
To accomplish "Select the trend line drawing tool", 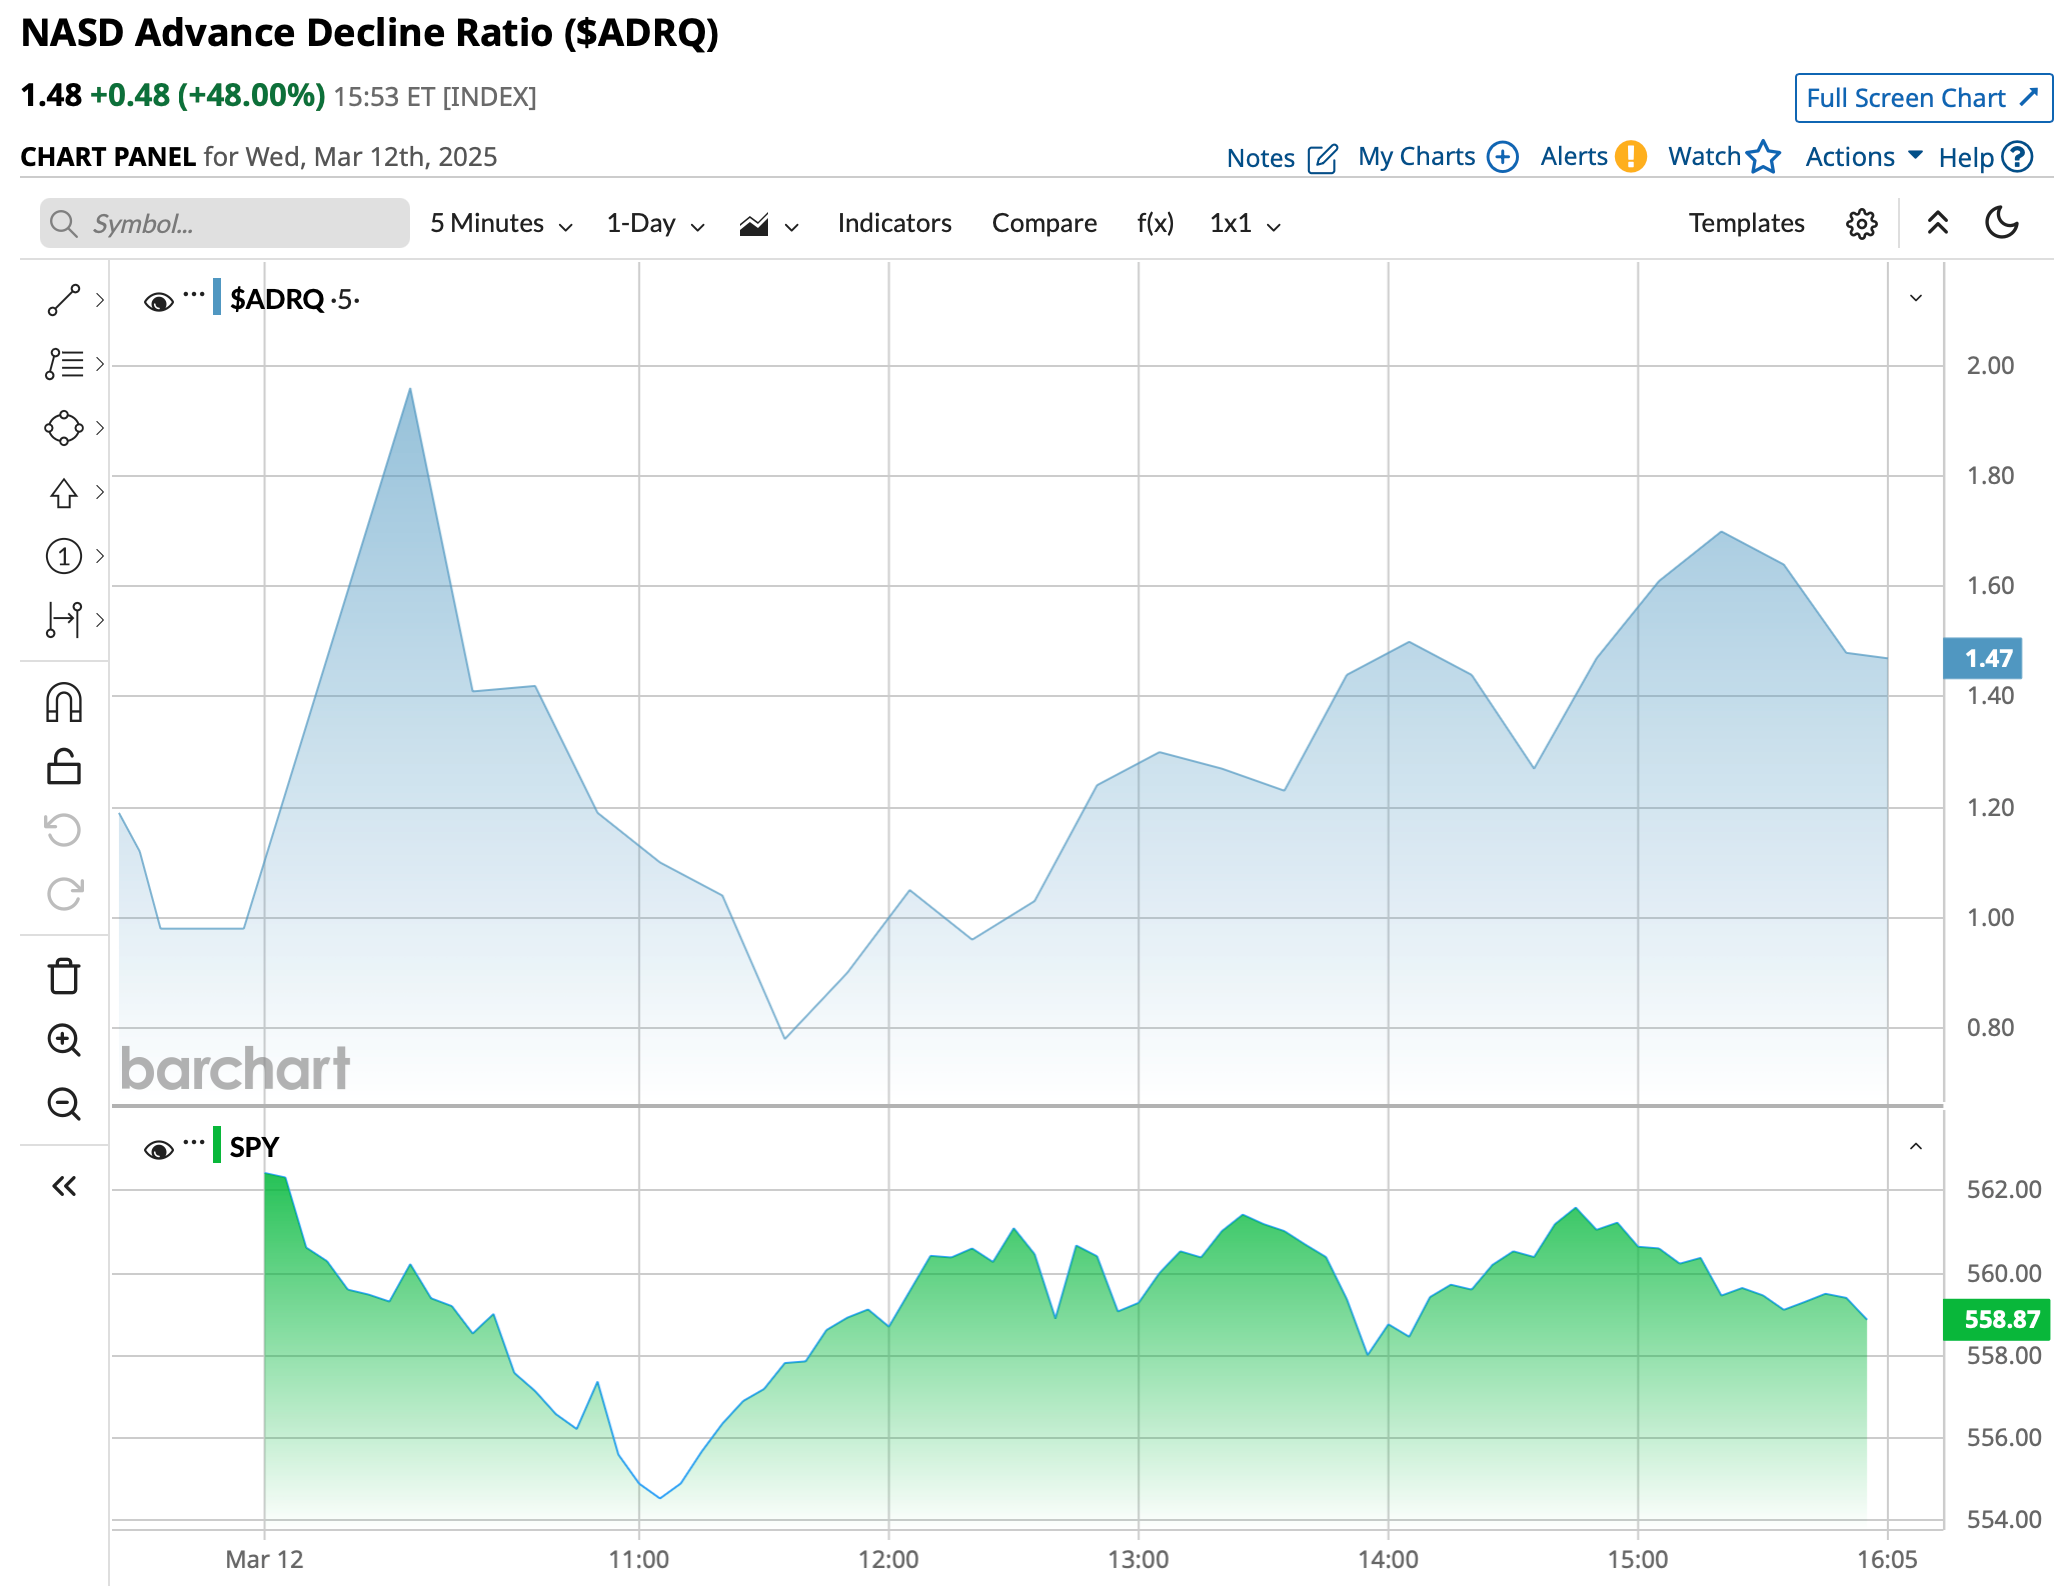I will click(64, 300).
